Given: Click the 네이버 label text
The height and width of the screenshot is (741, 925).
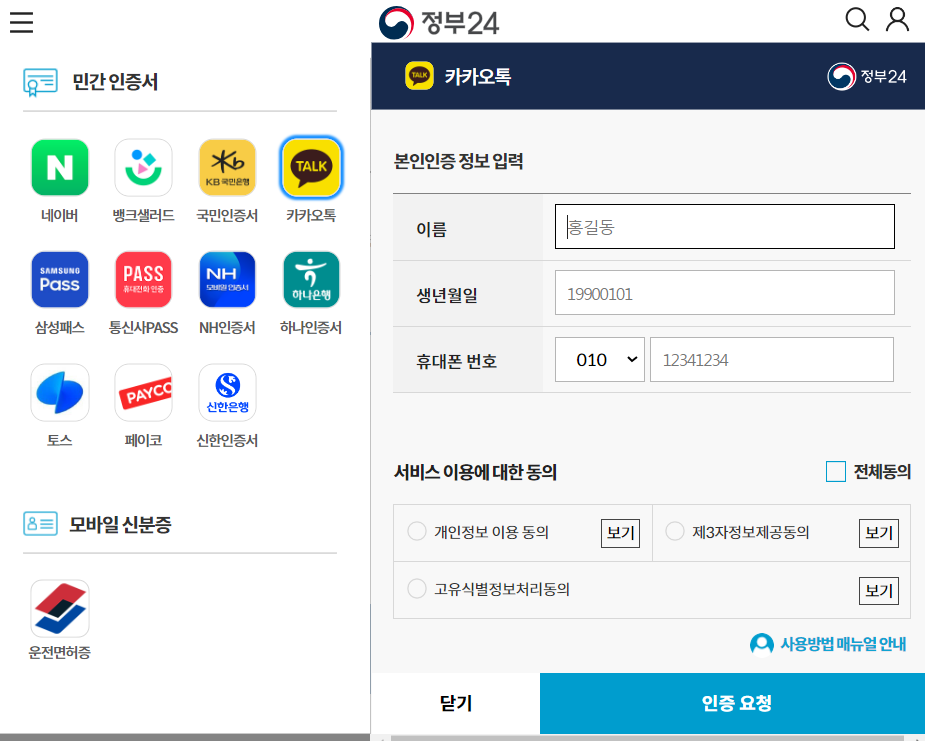Looking at the screenshot, I should 60,216.
